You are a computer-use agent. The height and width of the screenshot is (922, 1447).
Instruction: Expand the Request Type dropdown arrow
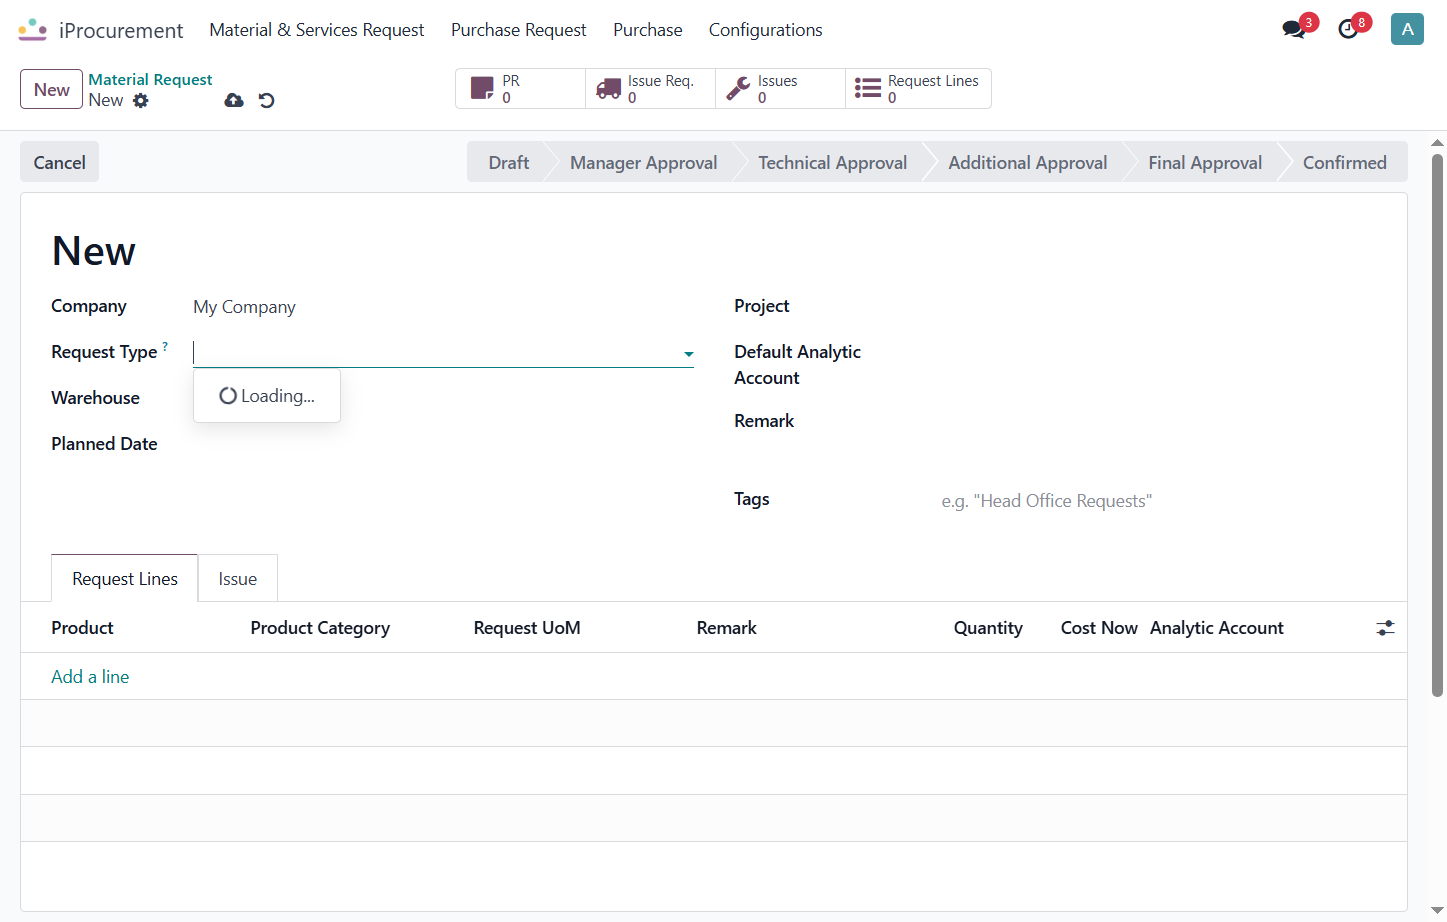(689, 354)
